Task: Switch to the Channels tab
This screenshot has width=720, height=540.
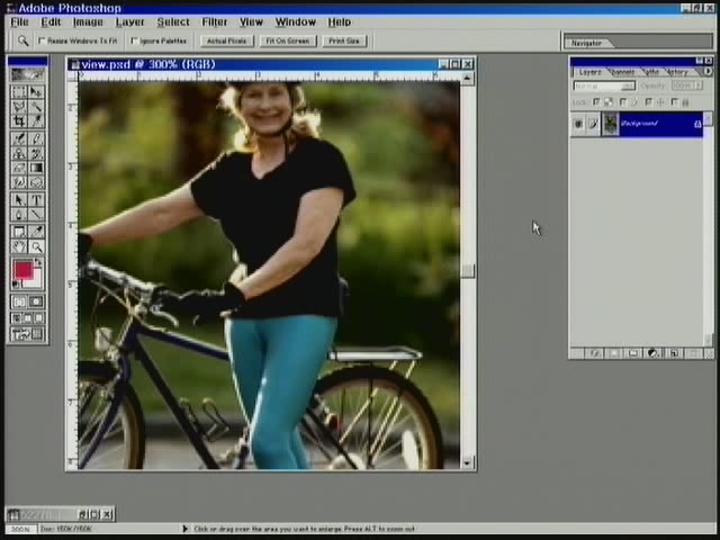Action: tap(623, 73)
